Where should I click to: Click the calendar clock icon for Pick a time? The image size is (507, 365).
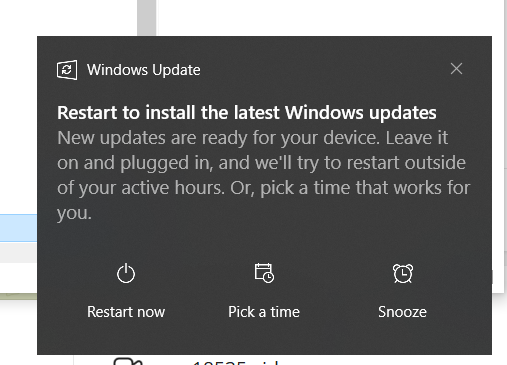point(264,273)
